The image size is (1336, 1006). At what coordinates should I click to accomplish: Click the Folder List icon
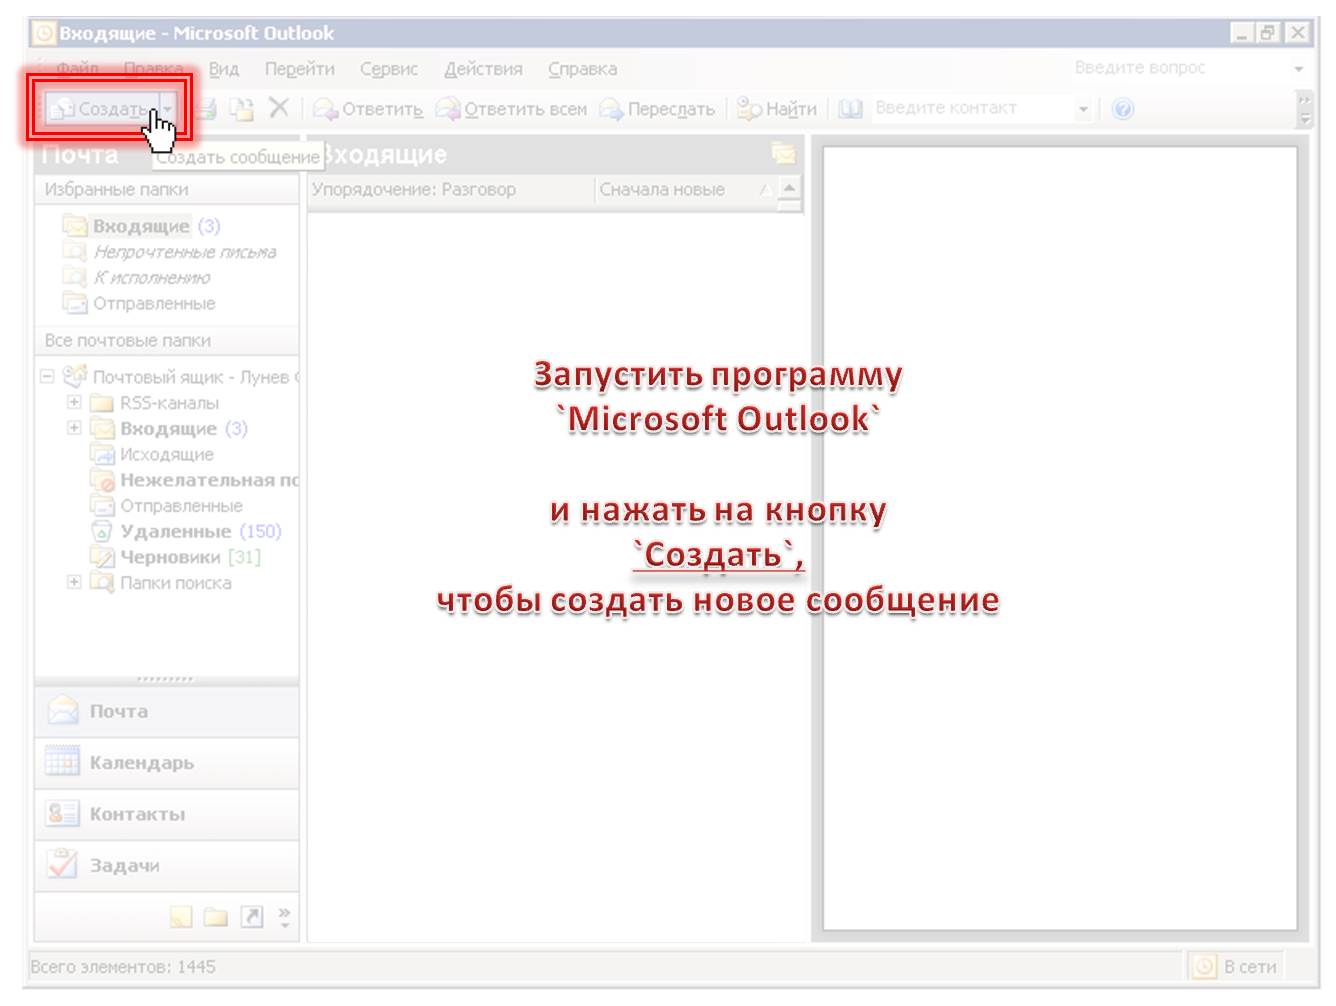coord(216,917)
